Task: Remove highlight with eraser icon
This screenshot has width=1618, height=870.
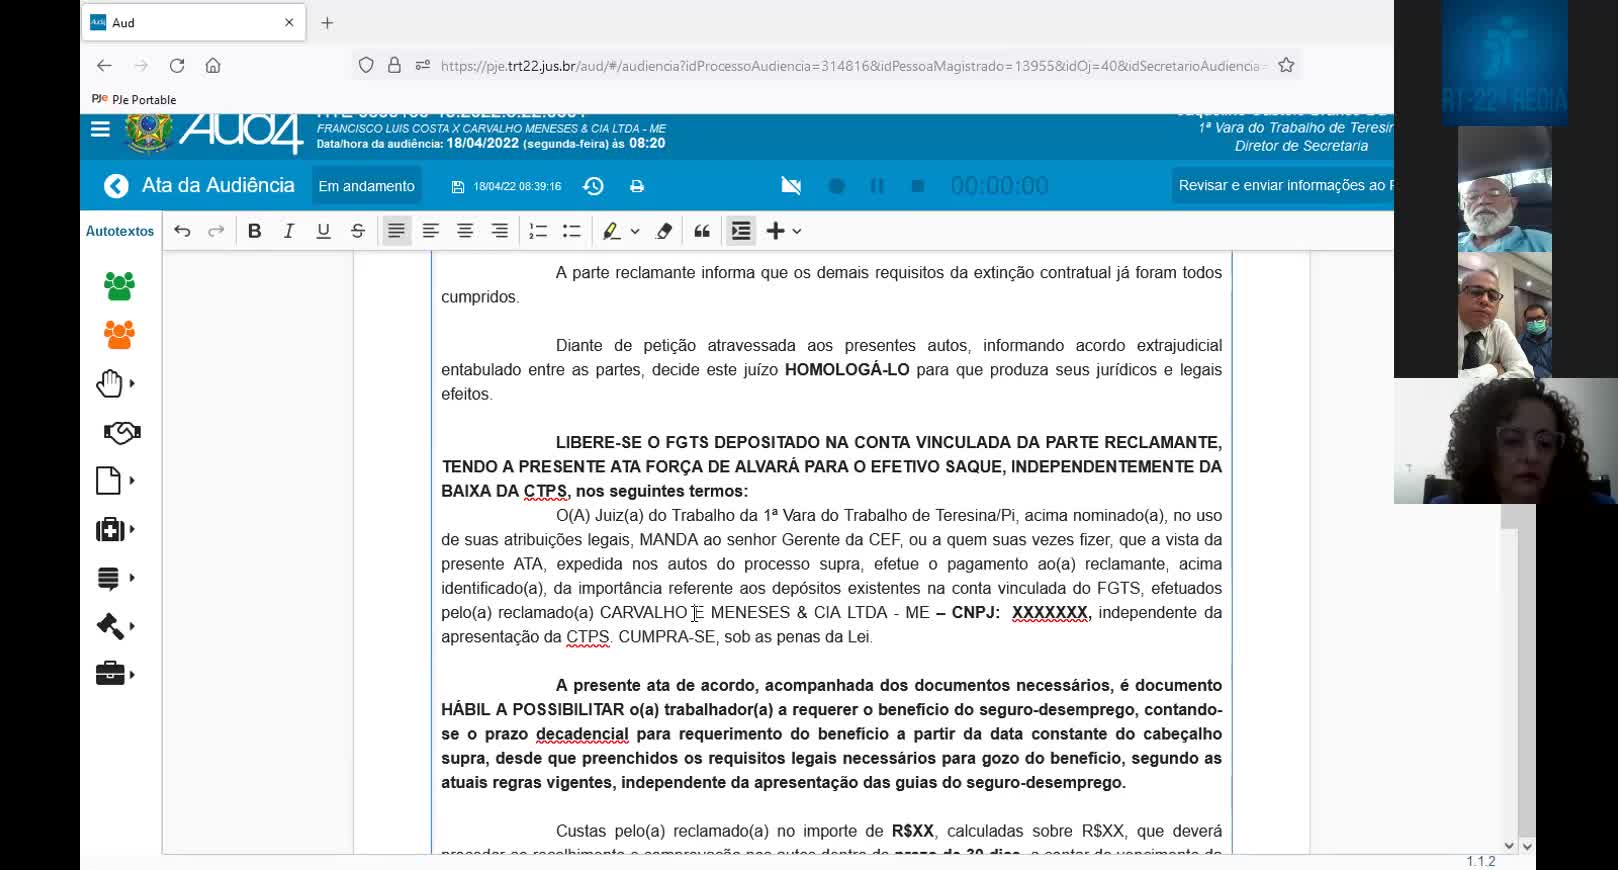Action: tap(664, 231)
